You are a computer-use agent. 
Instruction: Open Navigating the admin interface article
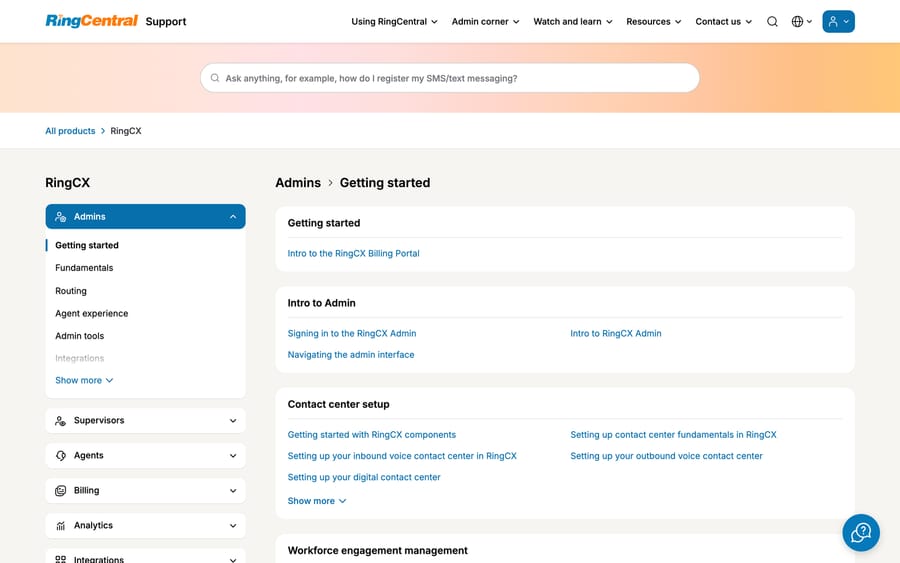(351, 355)
